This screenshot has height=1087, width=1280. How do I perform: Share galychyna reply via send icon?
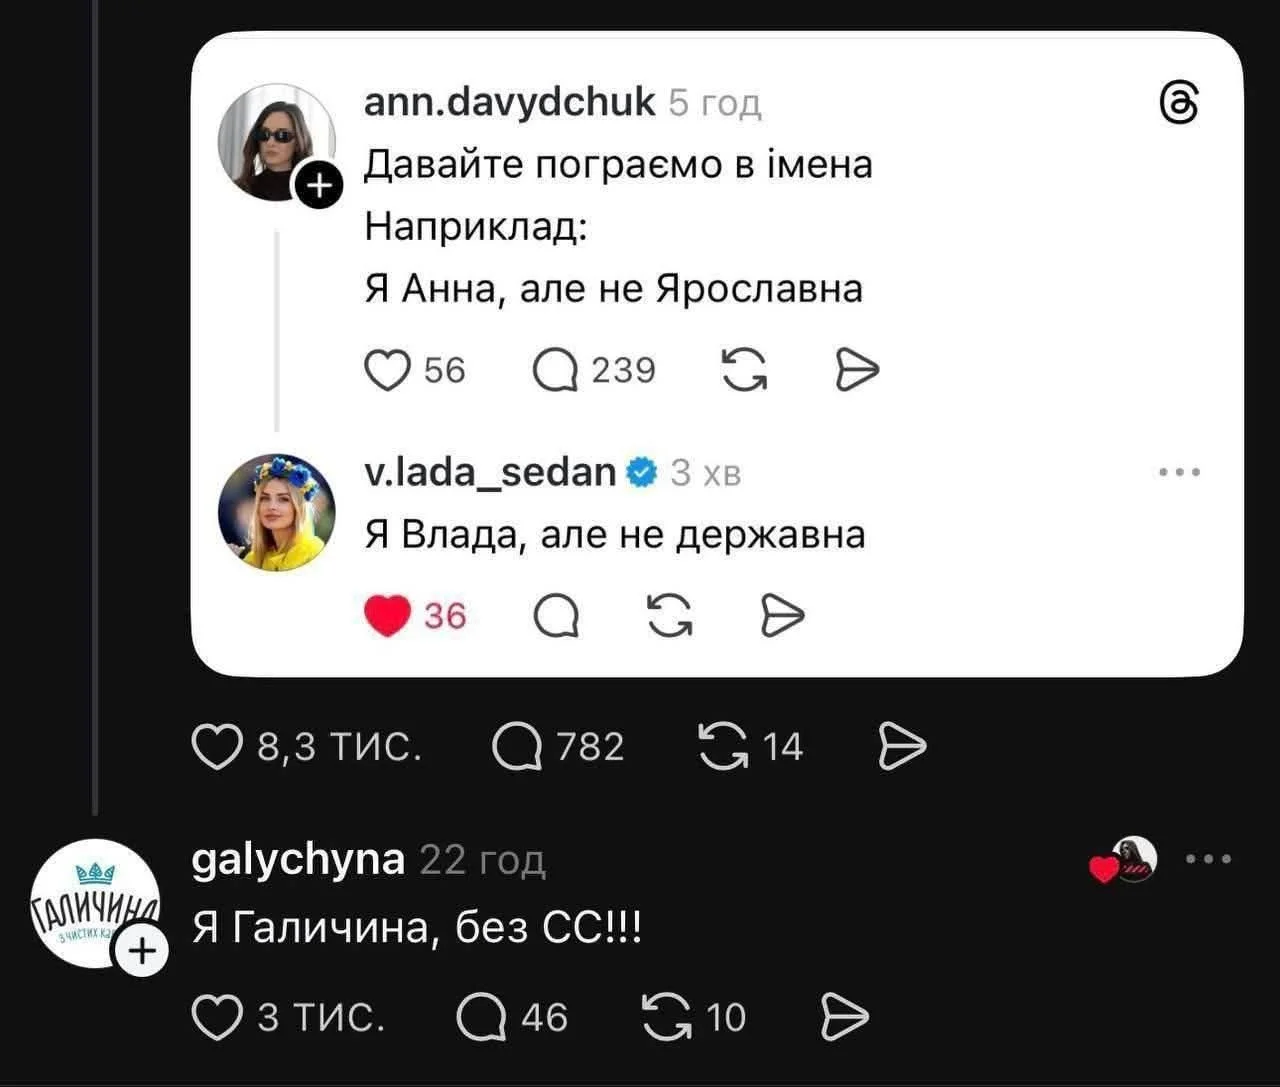tap(844, 1017)
